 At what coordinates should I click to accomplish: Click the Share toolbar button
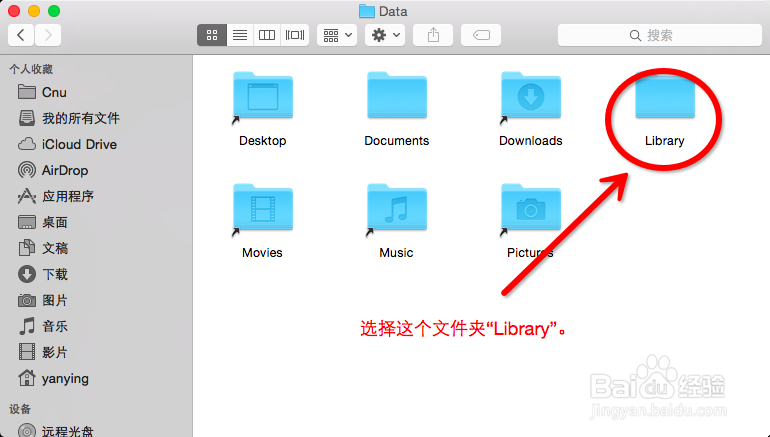pyautogui.click(x=433, y=35)
